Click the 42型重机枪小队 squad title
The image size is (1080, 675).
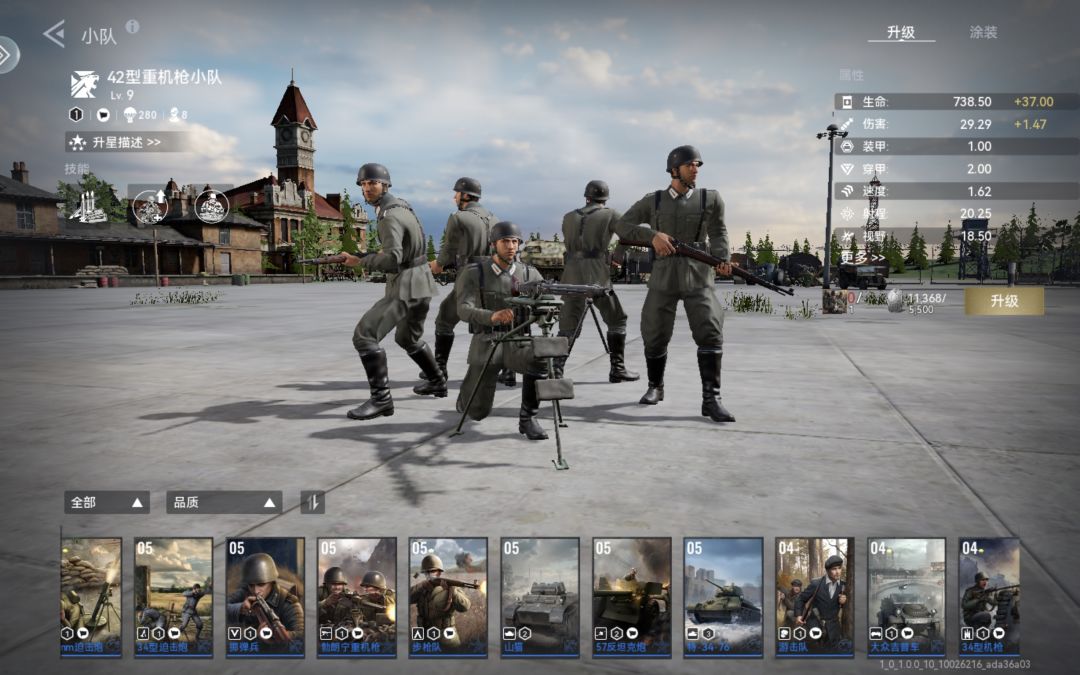coord(164,77)
